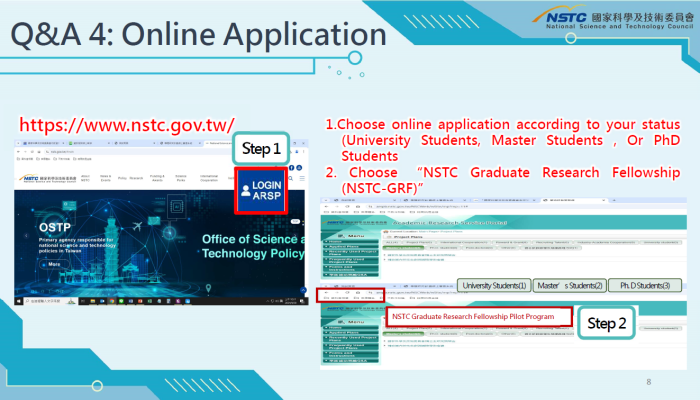
Task: Click the More button under OSTP
Action: click(x=54, y=264)
